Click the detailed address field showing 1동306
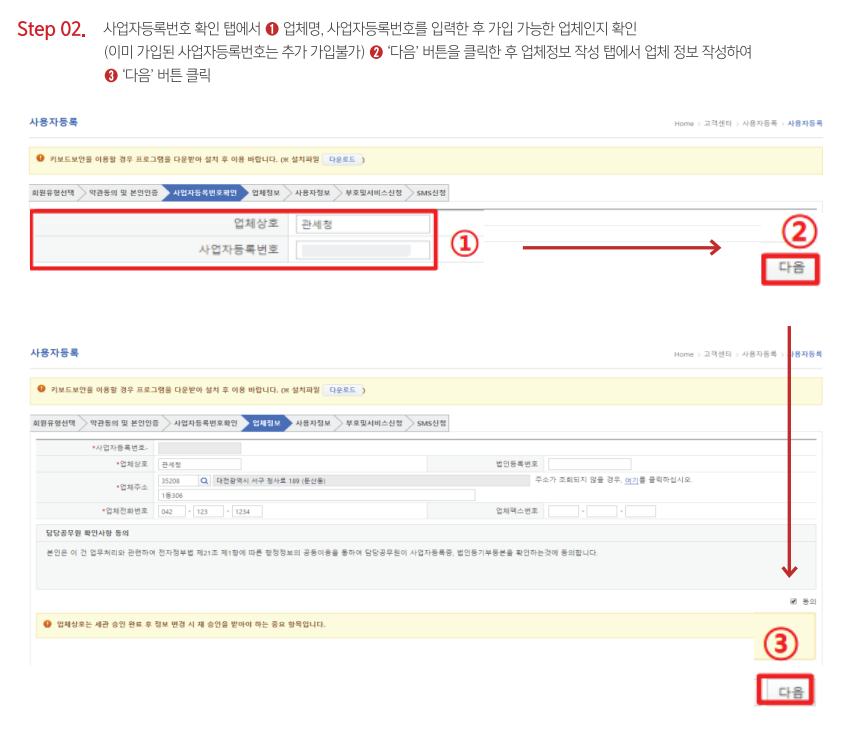The height and width of the screenshot is (737, 846). (x=316, y=495)
